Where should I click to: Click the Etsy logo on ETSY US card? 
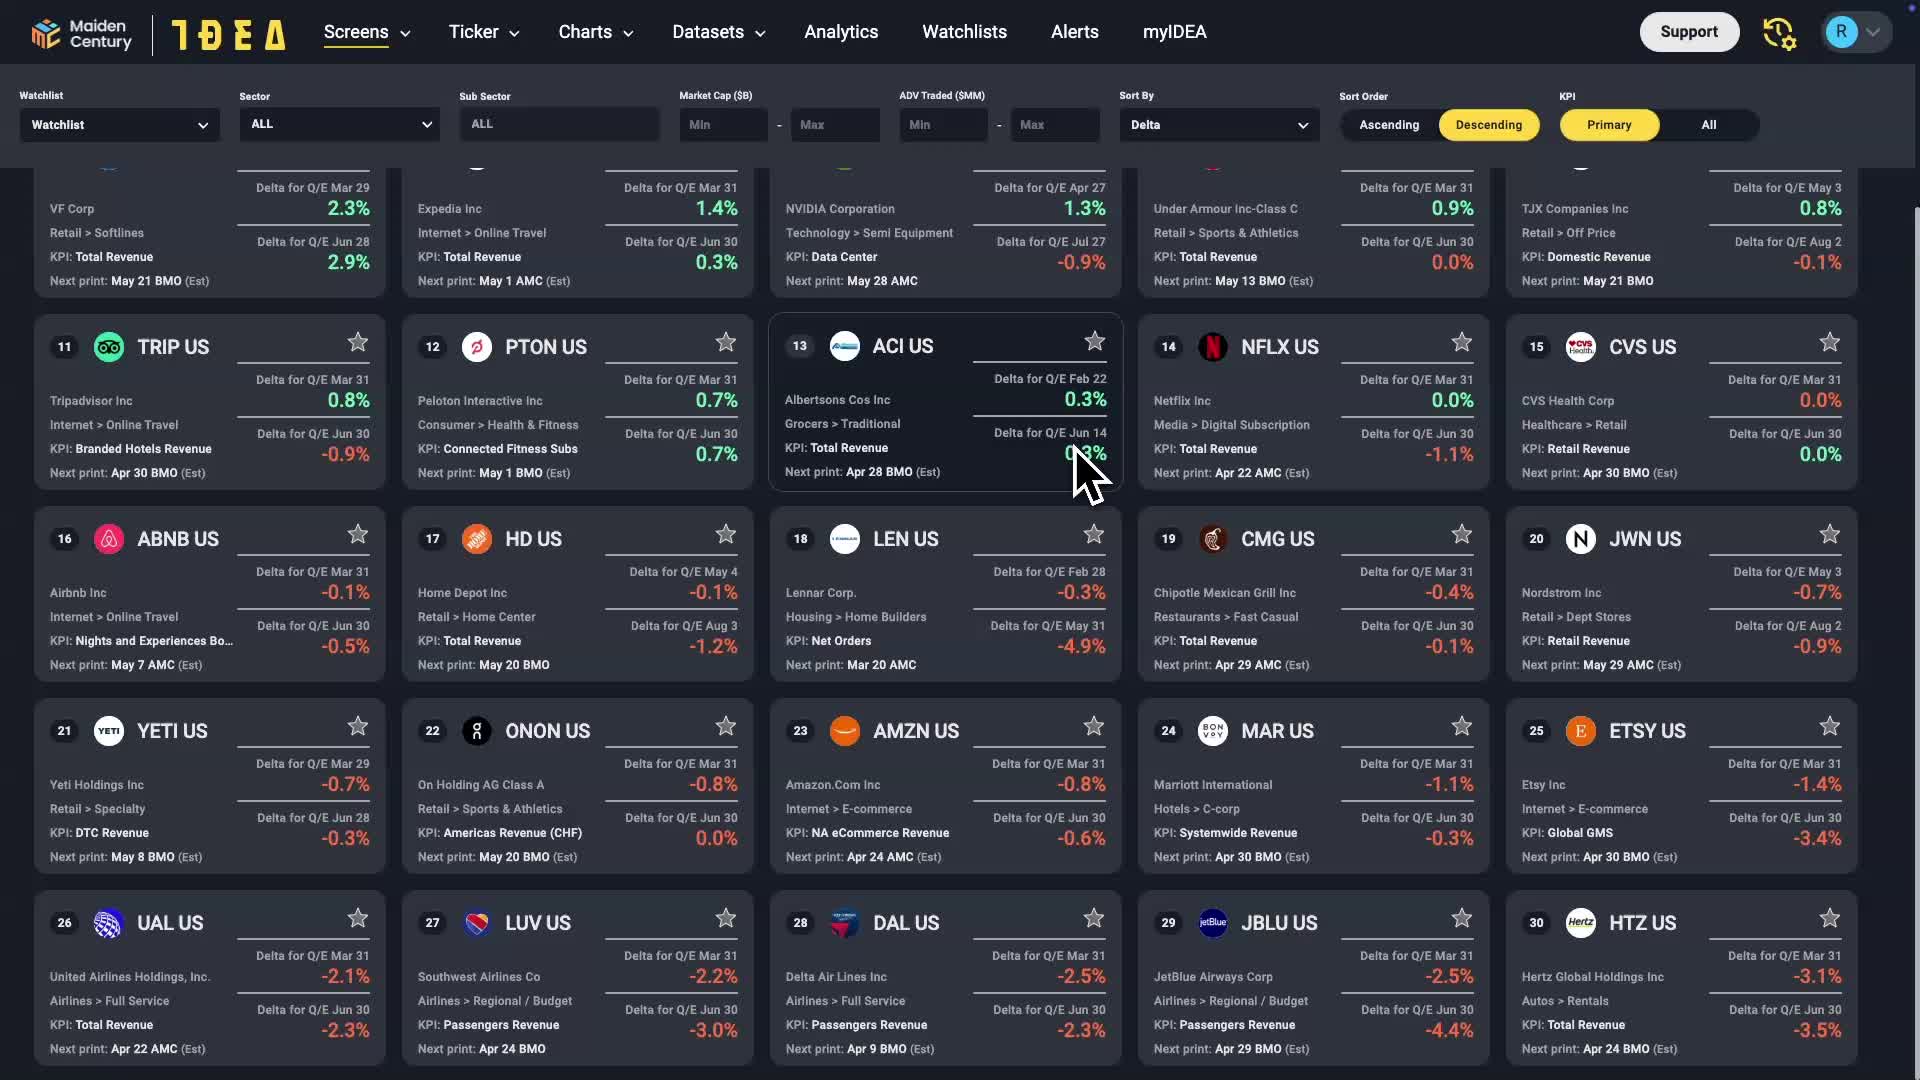coord(1581,731)
